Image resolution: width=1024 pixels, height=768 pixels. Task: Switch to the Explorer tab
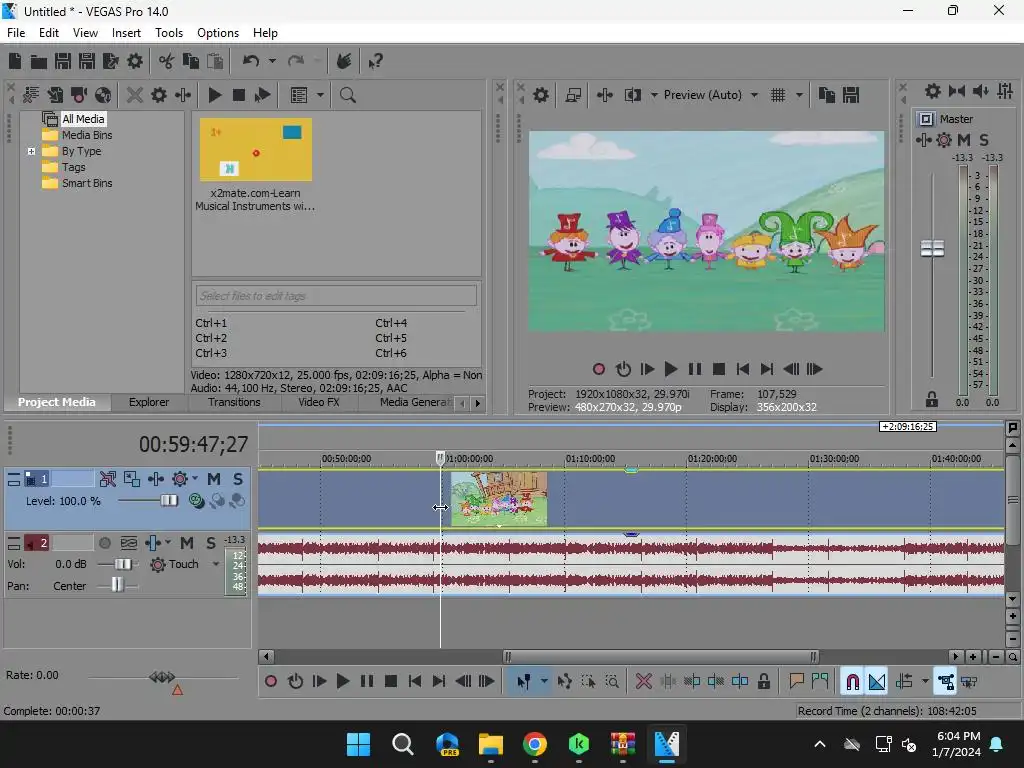[149, 402]
